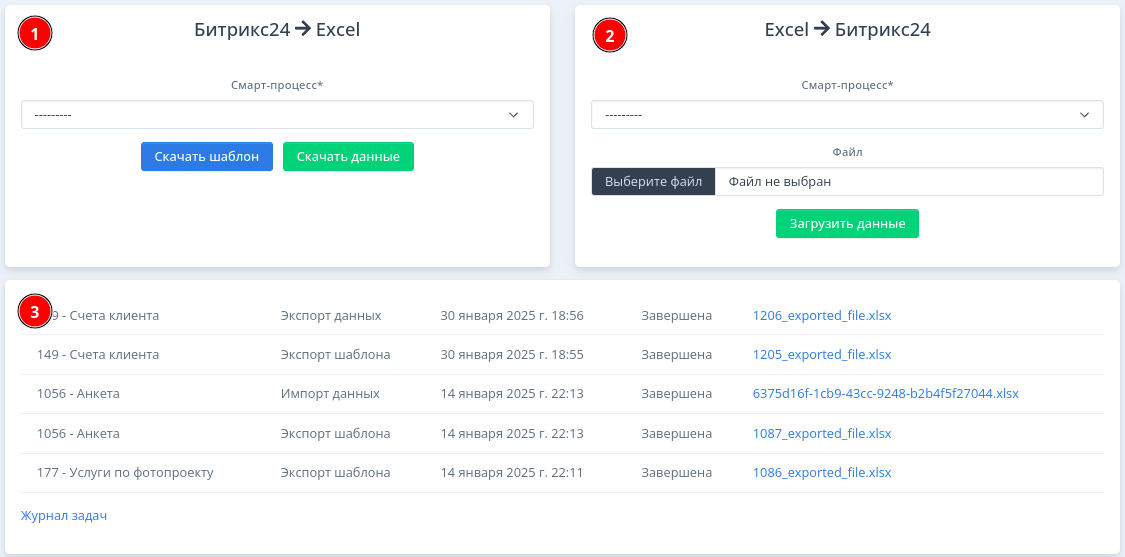Open file 1086_exported_file.xlsx

(x=822, y=472)
